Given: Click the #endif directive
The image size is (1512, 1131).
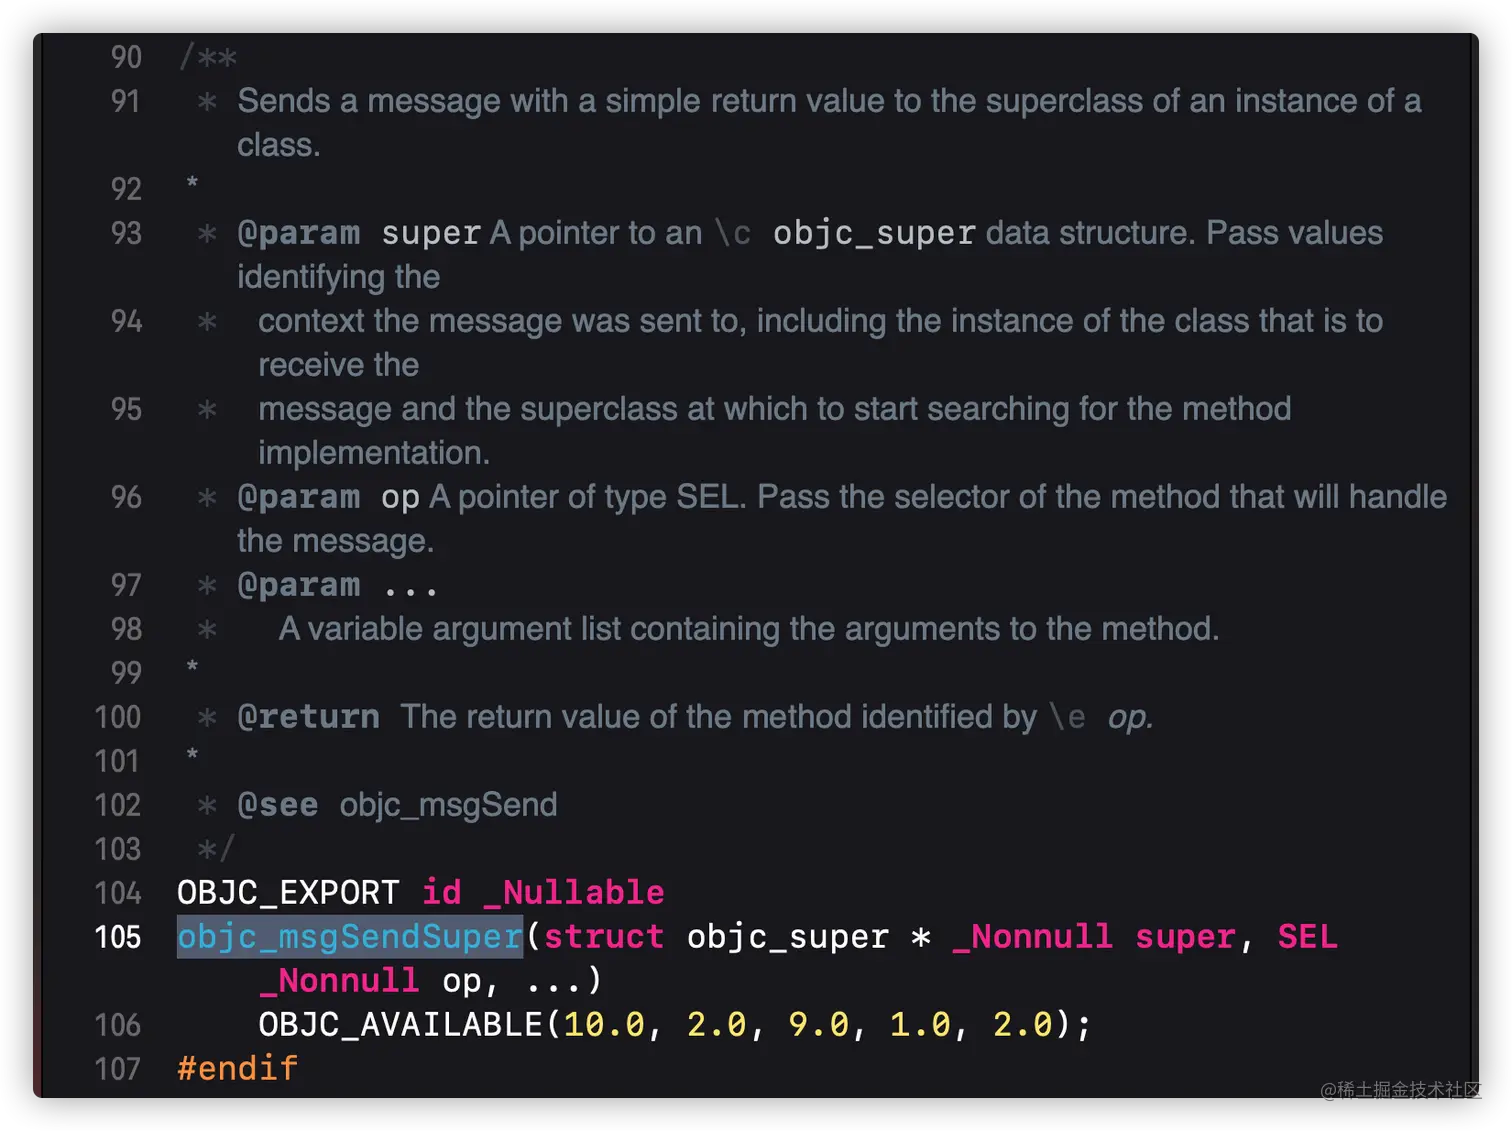Looking at the screenshot, I should [x=237, y=1069].
